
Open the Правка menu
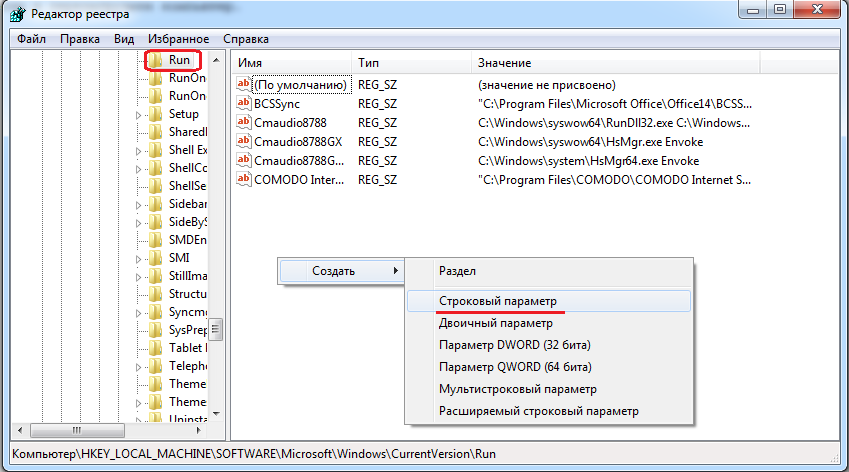(79, 39)
